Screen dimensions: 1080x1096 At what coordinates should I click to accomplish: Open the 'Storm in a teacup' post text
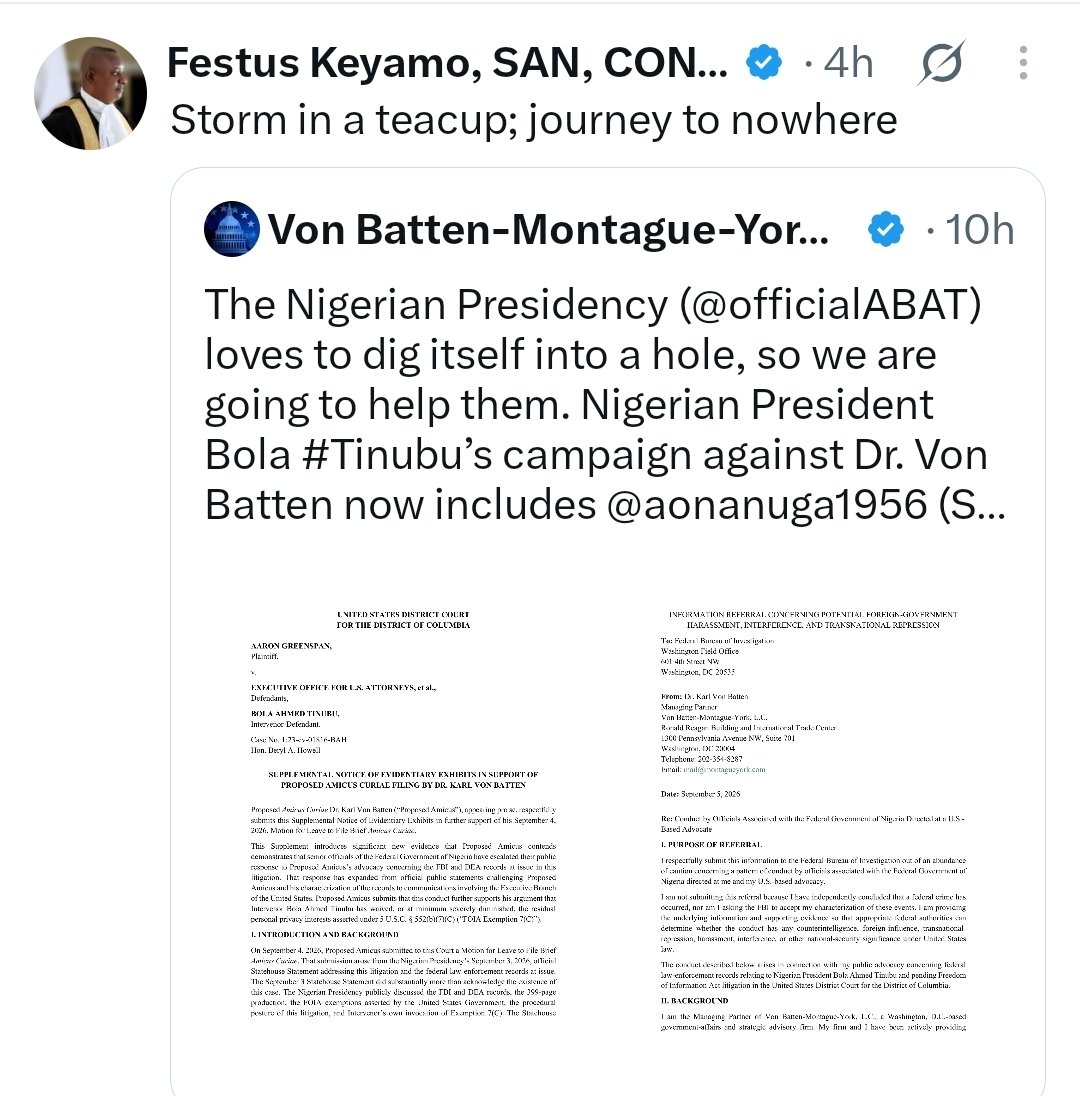point(534,120)
